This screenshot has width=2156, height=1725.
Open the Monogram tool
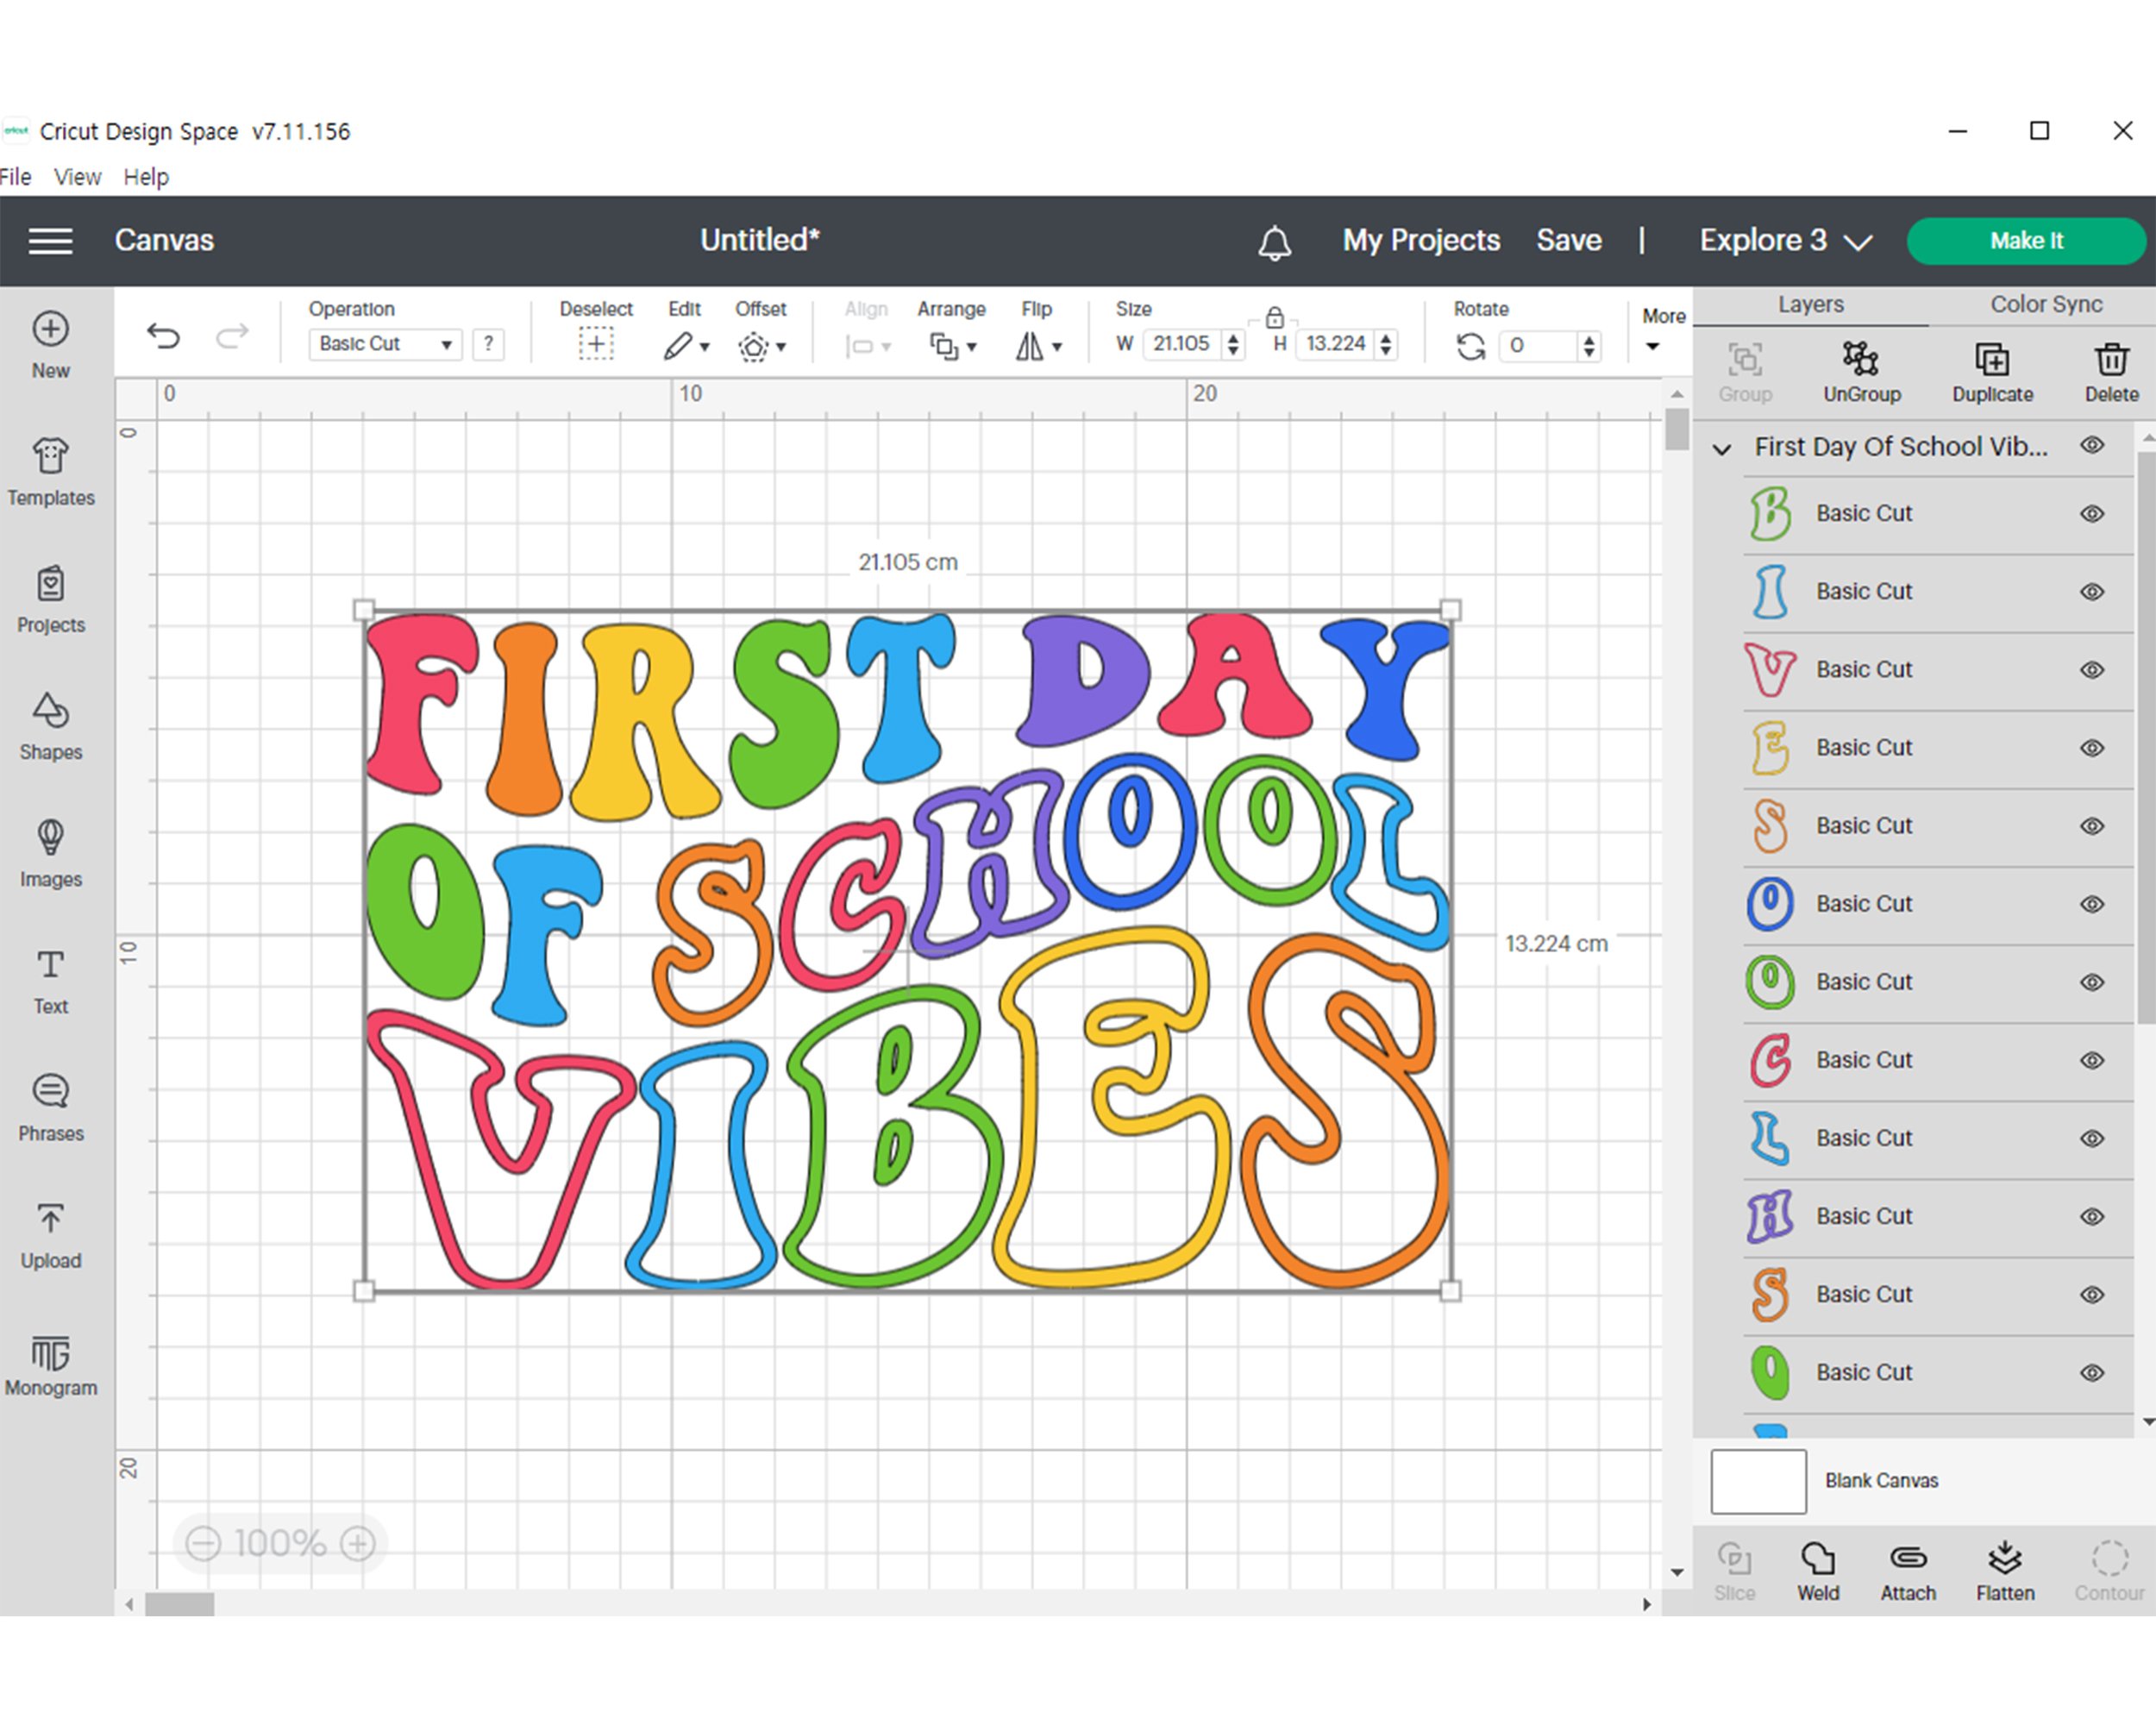(x=50, y=1364)
